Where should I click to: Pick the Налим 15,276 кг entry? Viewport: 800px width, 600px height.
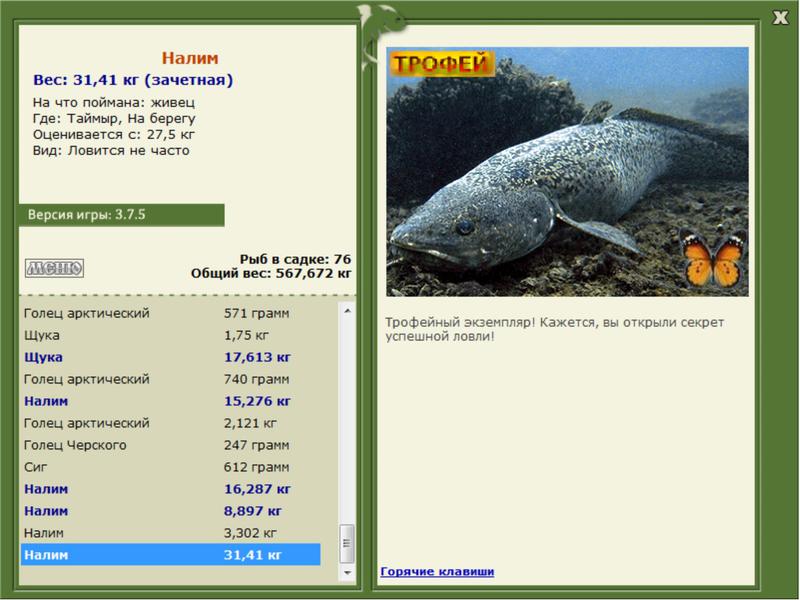[171, 401]
